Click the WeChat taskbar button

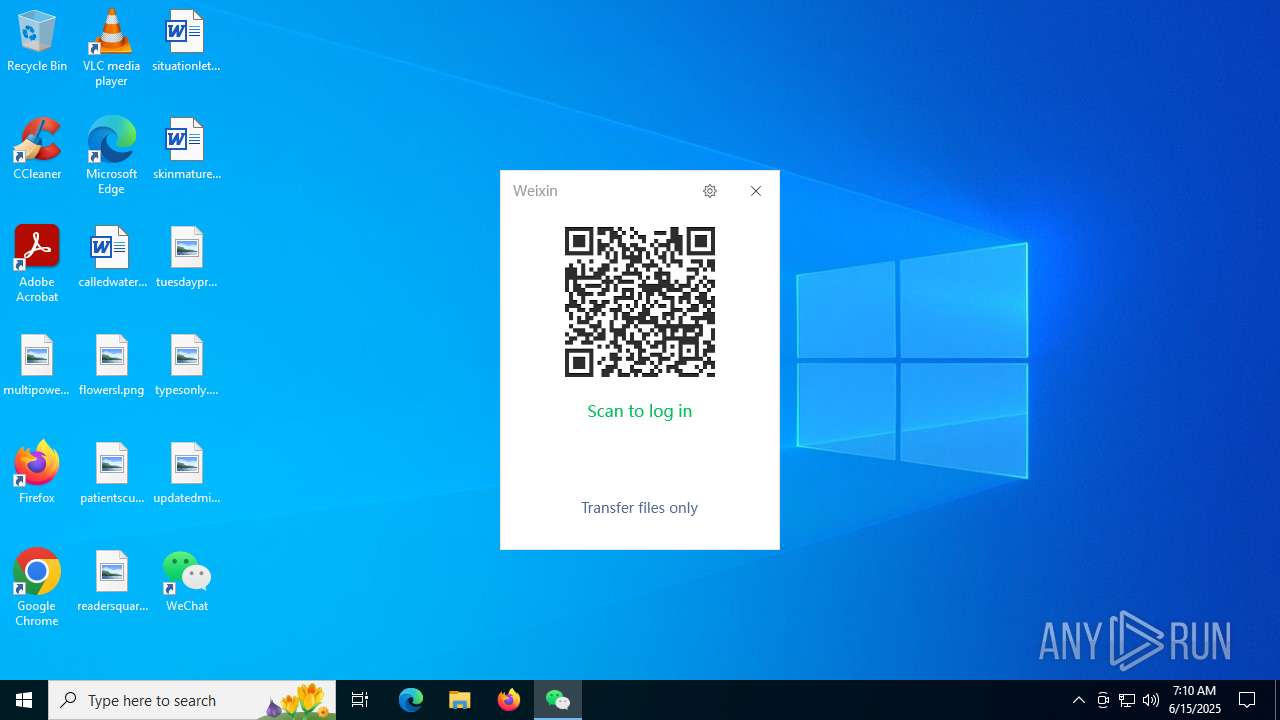pyautogui.click(x=558, y=700)
